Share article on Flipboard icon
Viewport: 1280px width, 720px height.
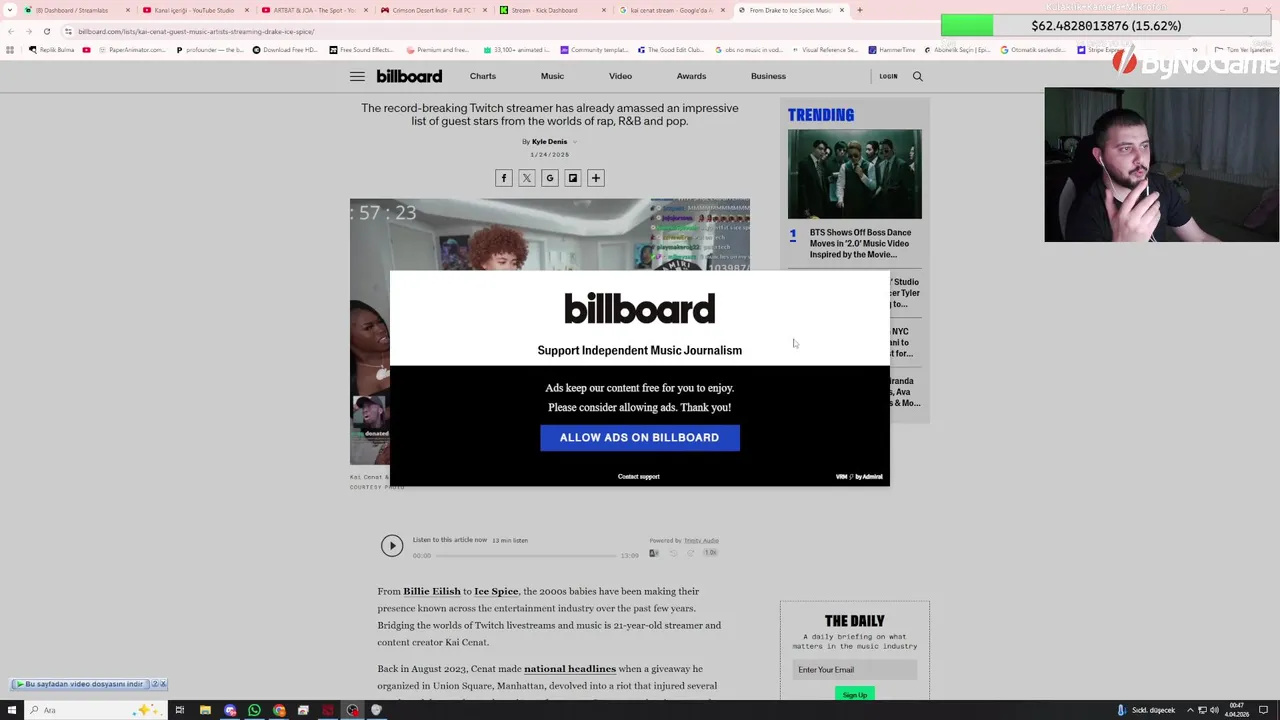tap(573, 178)
